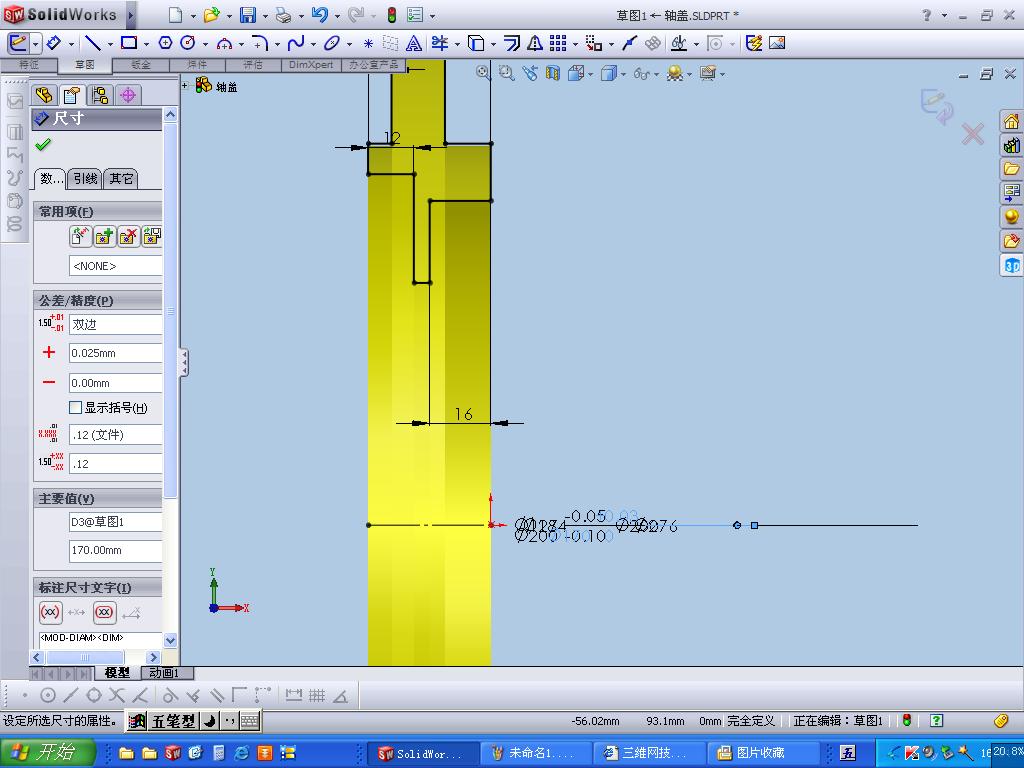Select the Line sketch tool

[x=93, y=44]
